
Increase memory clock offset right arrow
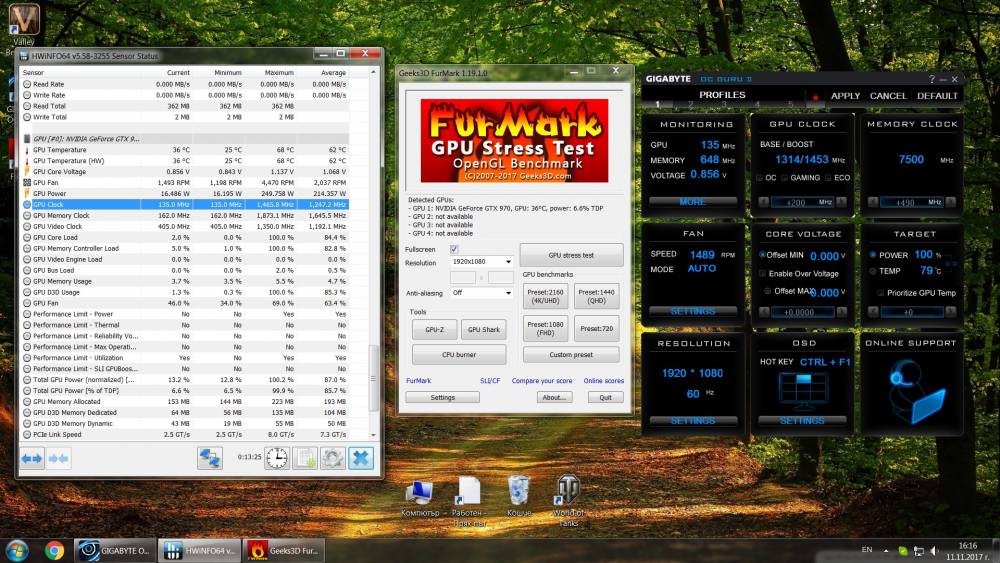pyautogui.click(x=951, y=202)
